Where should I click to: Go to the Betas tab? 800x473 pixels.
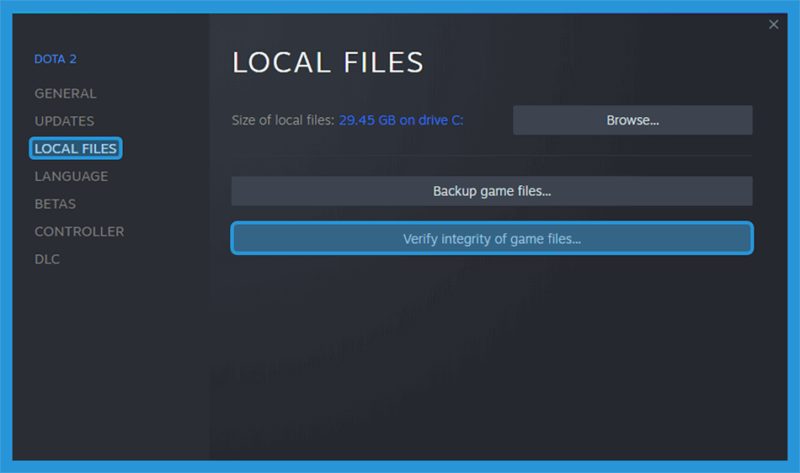click(55, 204)
